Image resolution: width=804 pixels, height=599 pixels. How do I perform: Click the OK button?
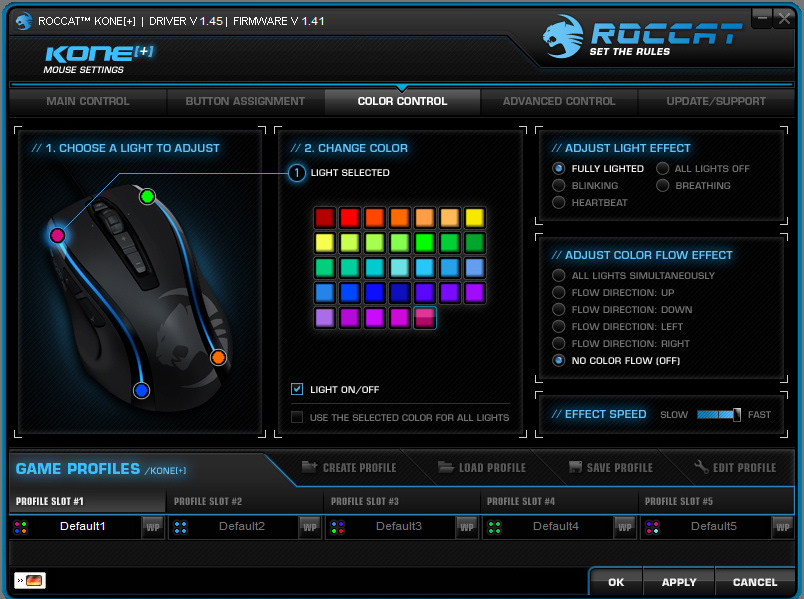point(616,582)
